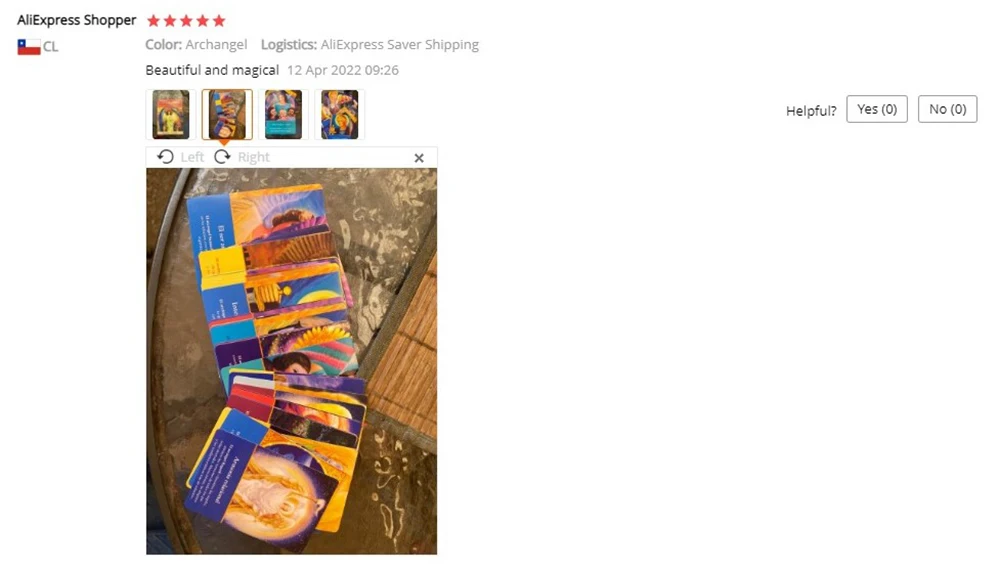Click the AliExpress Shopper reviewer name
1000x570 pixels.
(77, 20)
